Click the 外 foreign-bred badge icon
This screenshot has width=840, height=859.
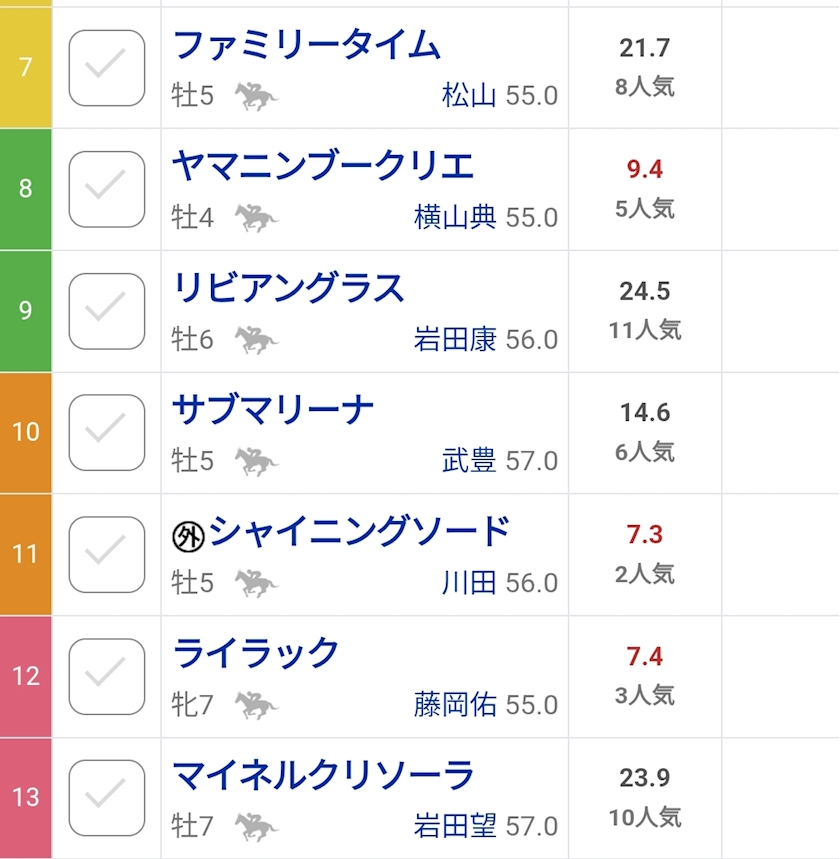pyautogui.click(x=188, y=537)
